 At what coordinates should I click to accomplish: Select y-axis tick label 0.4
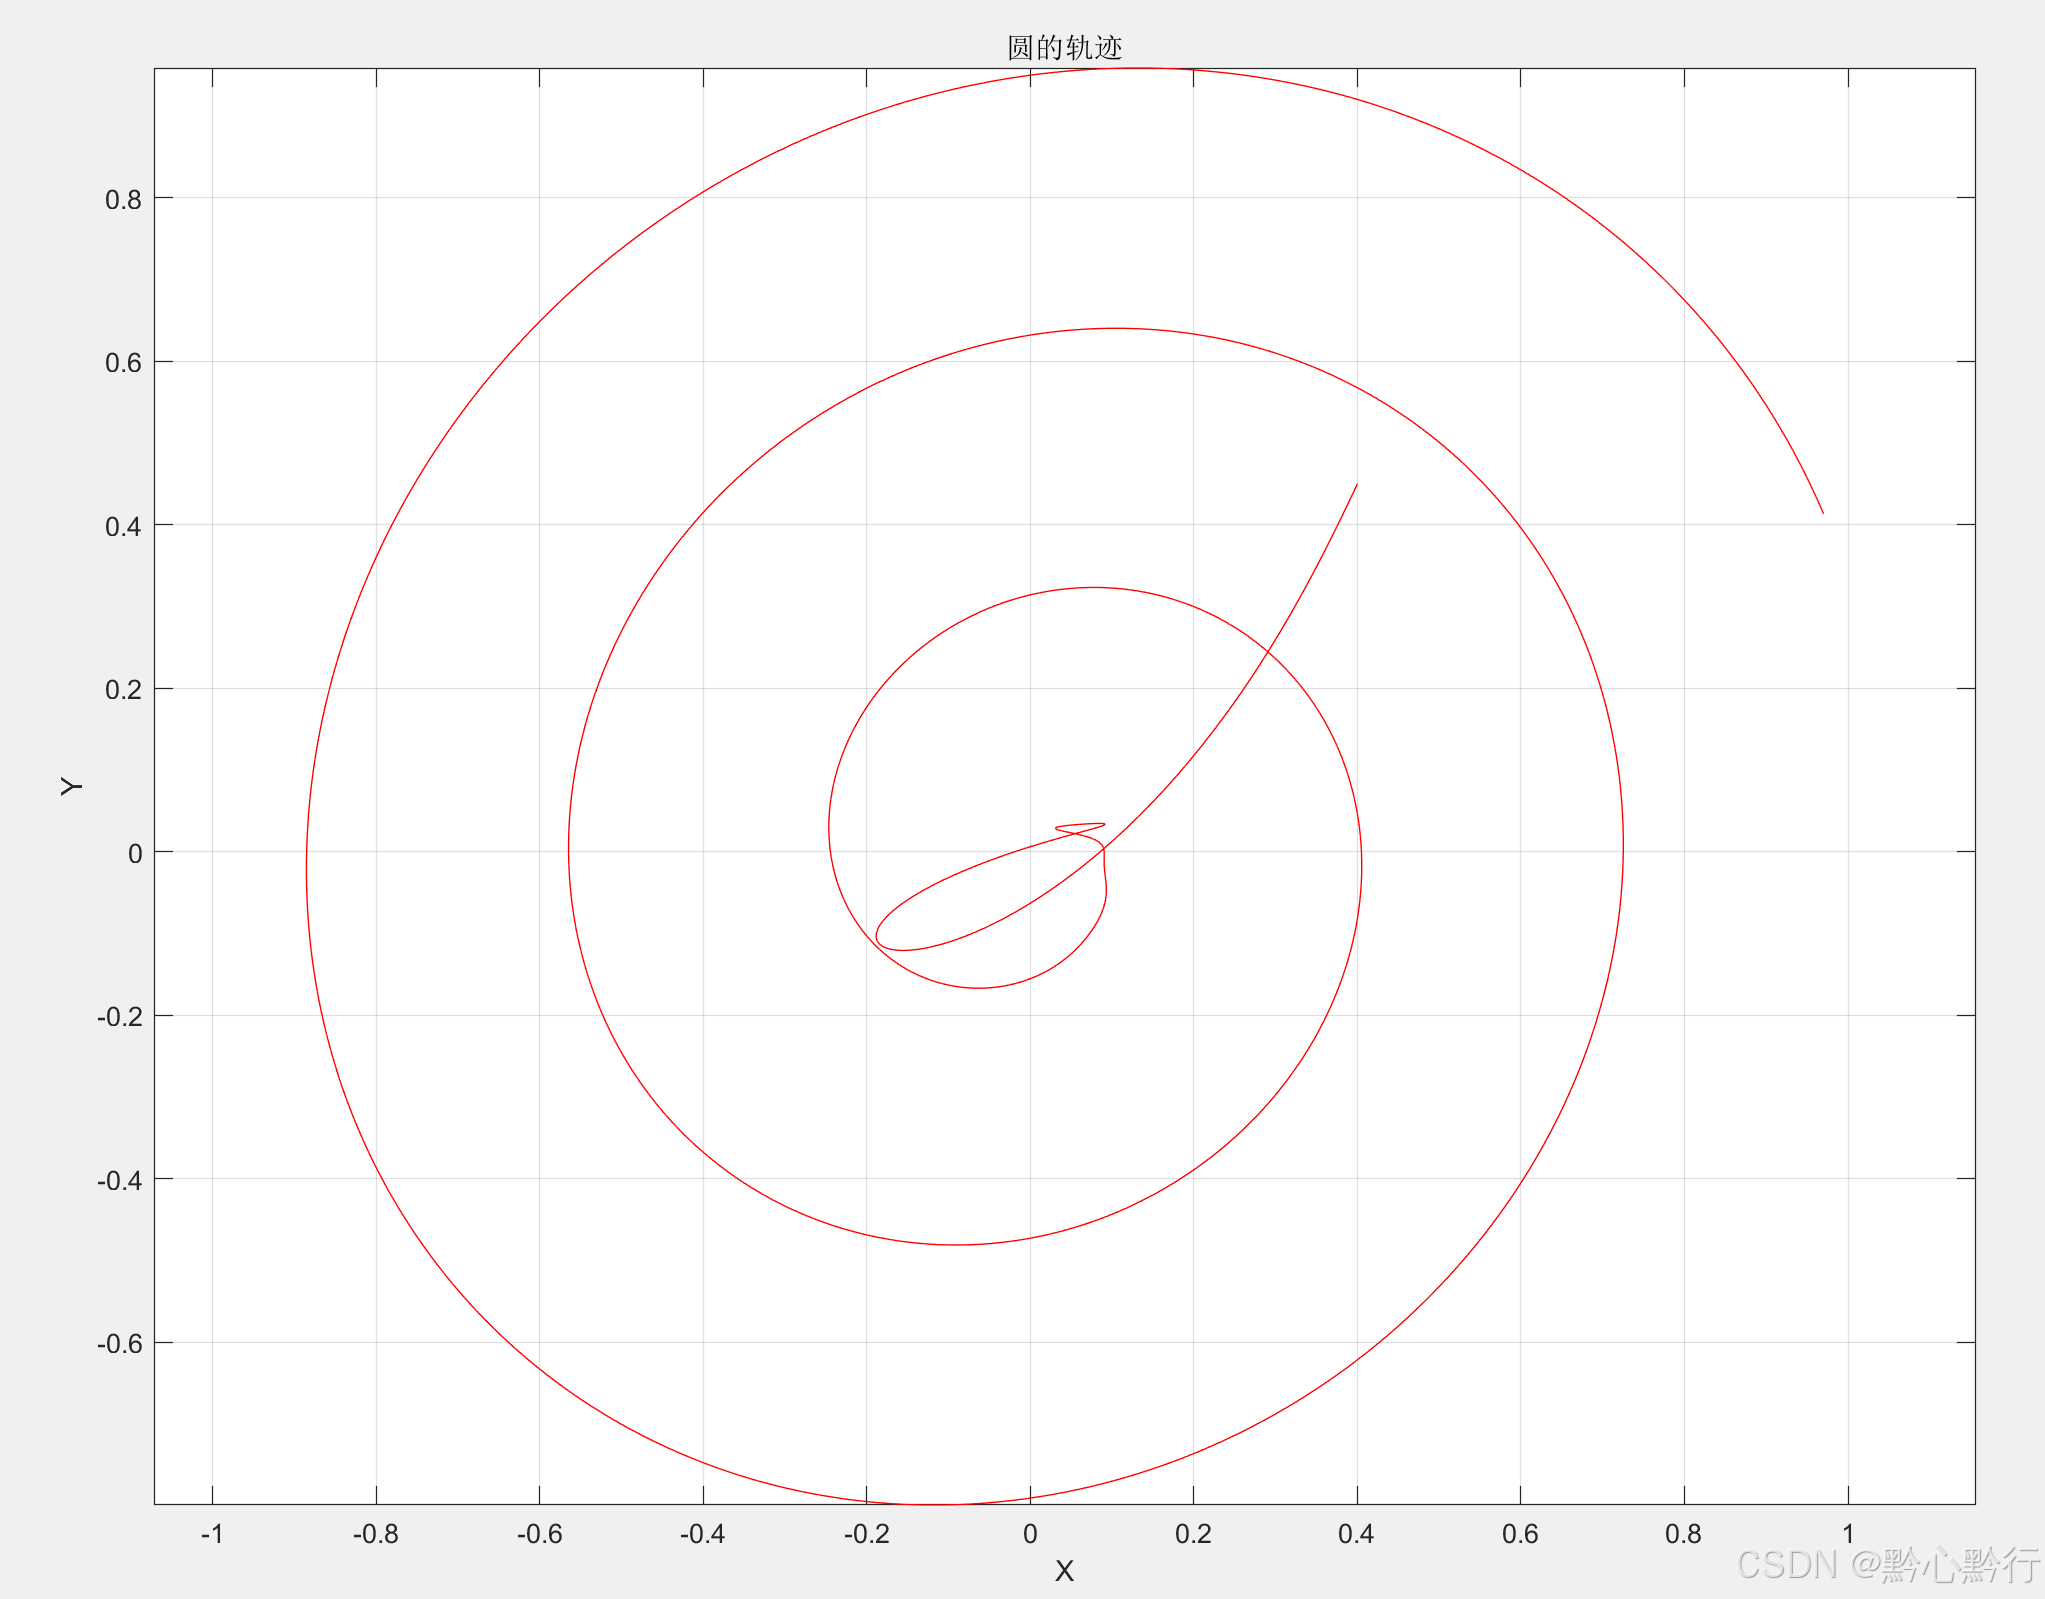tap(124, 526)
